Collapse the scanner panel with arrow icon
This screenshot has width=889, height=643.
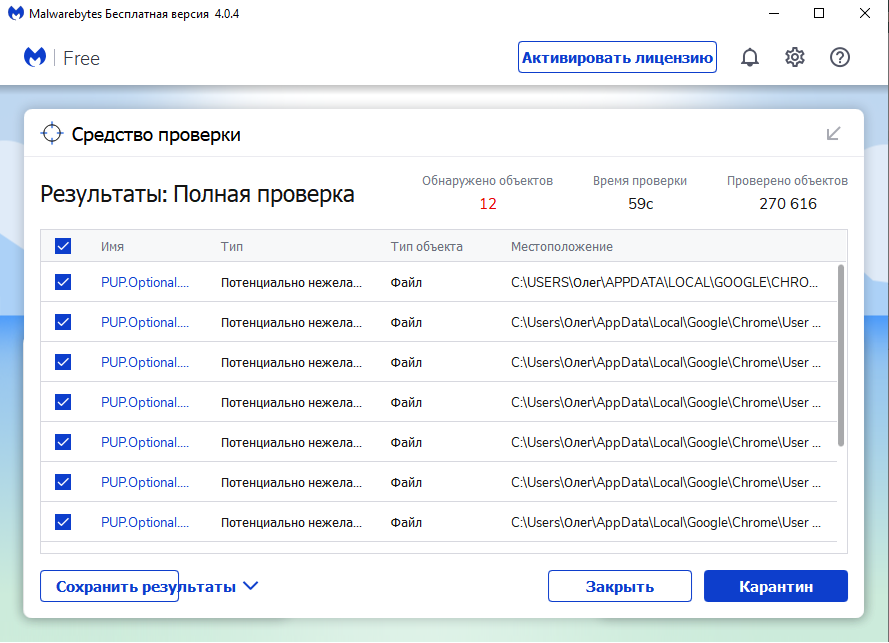point(833,134)
